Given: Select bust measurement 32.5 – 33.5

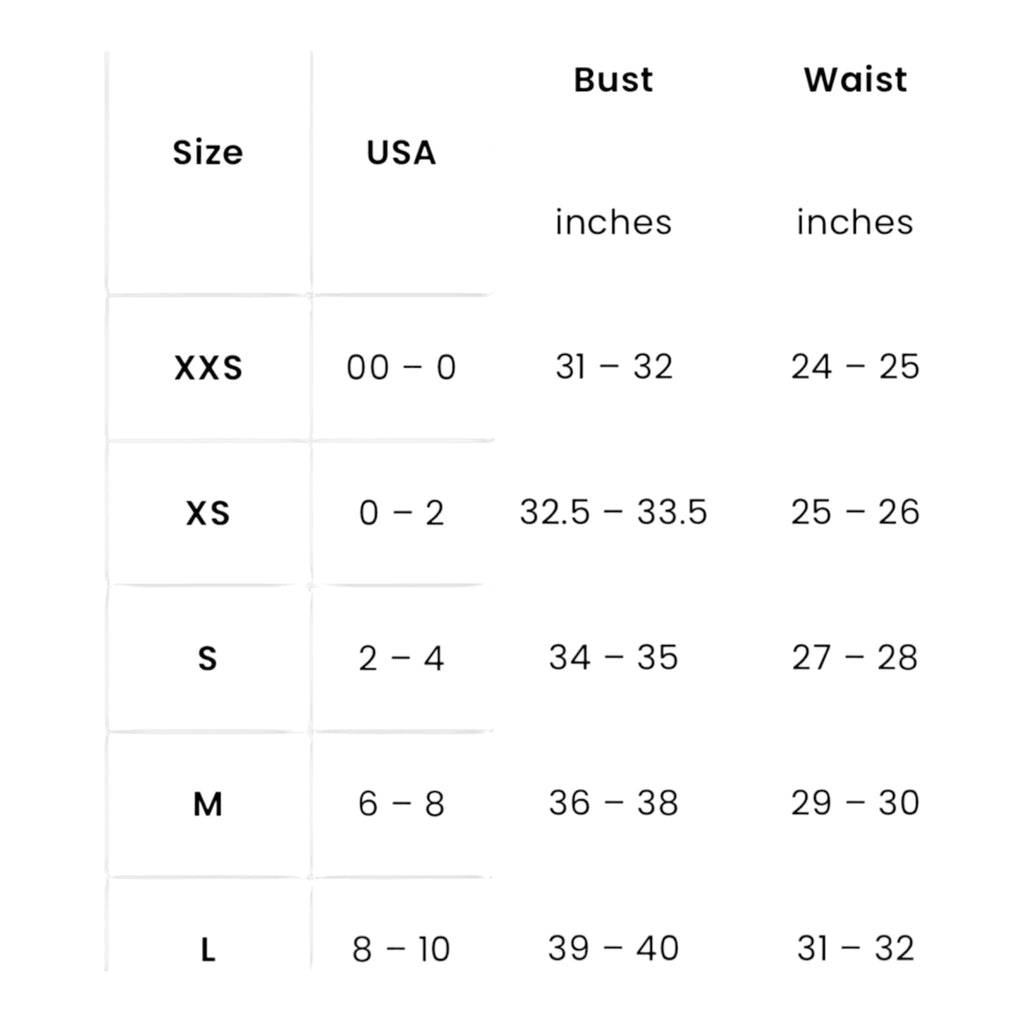Looking at the screenshot, I should pyautogui.click(x=613, y=512).
